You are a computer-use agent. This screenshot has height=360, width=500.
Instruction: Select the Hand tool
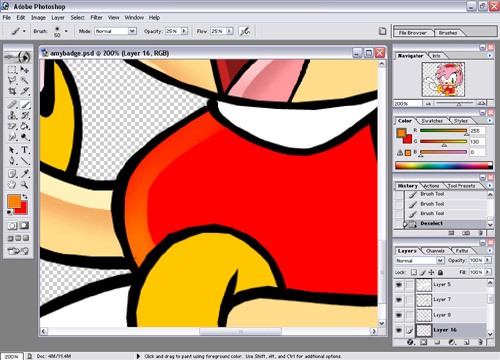tap(12, 184)
